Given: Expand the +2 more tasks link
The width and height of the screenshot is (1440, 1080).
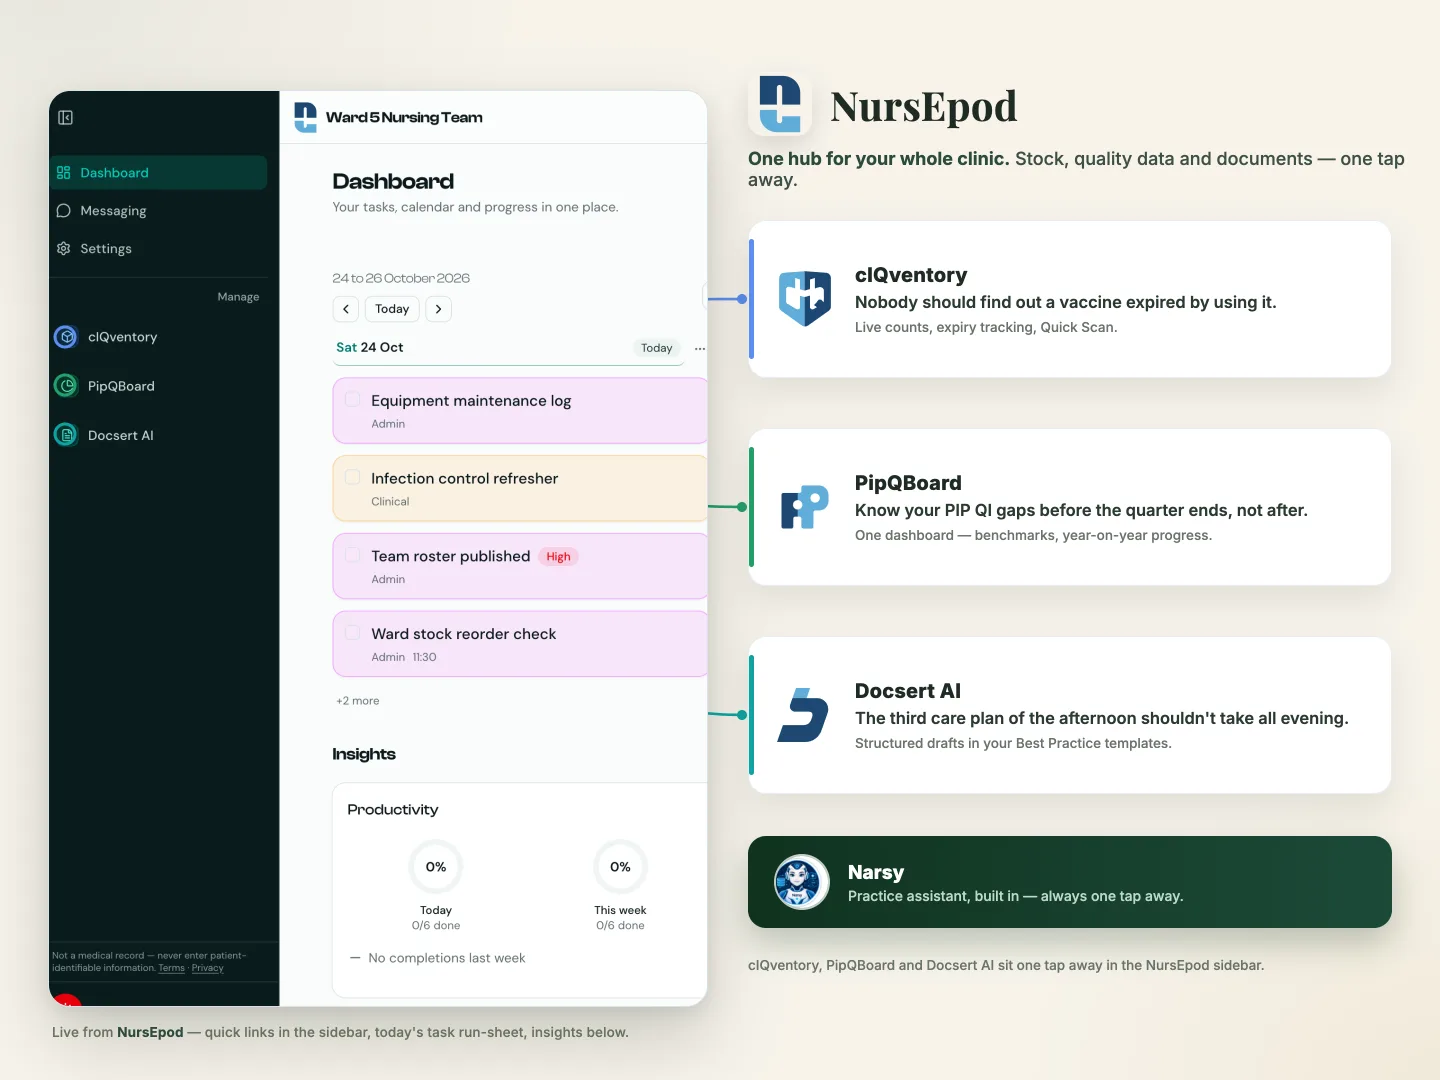Looking at the screenshot, I should [358, 701].
